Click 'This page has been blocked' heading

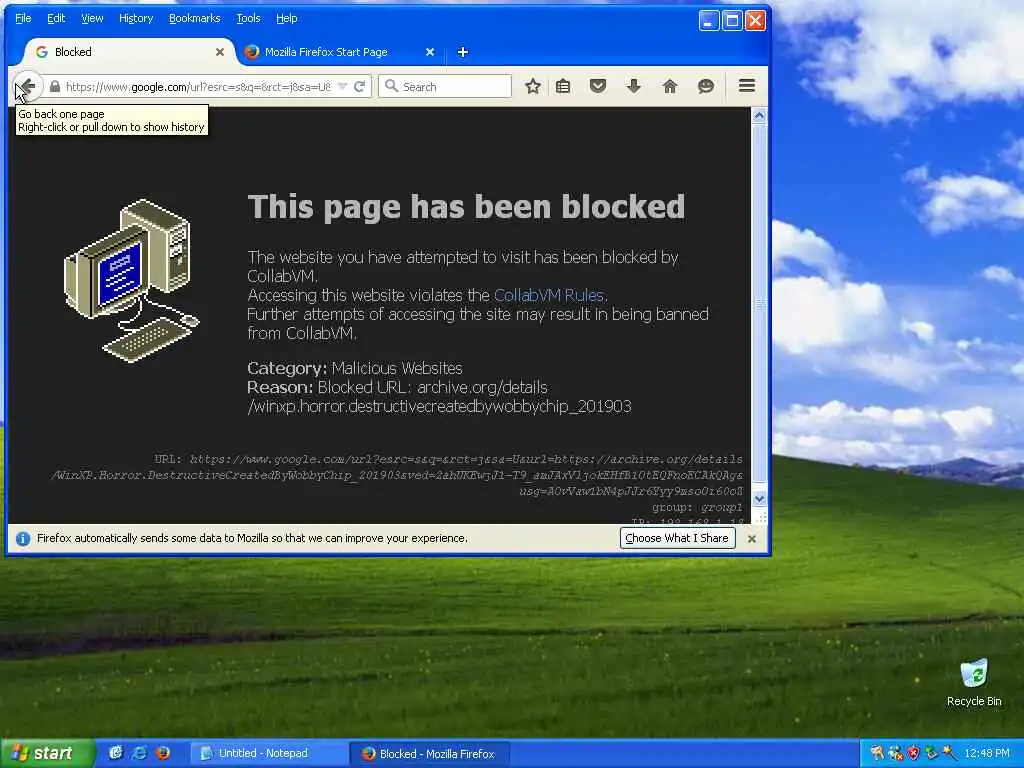pyautogui.click(x=466, y=207)
